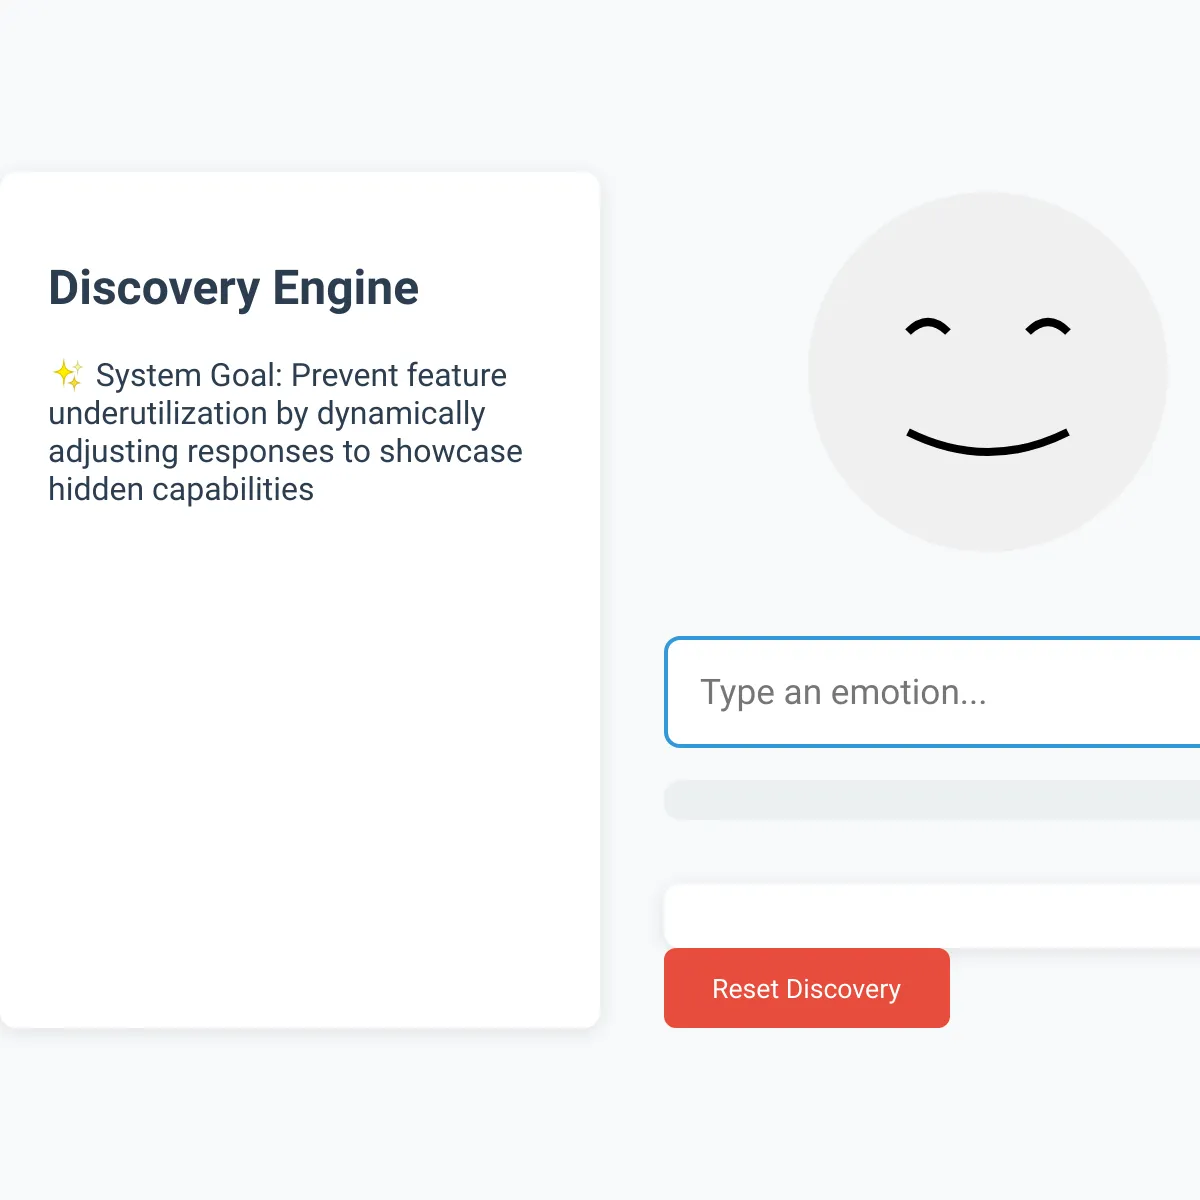Click the rounded left edge of the progress bar
This screenshot has height=1200, width=1200.
click(x=672, y=800)
